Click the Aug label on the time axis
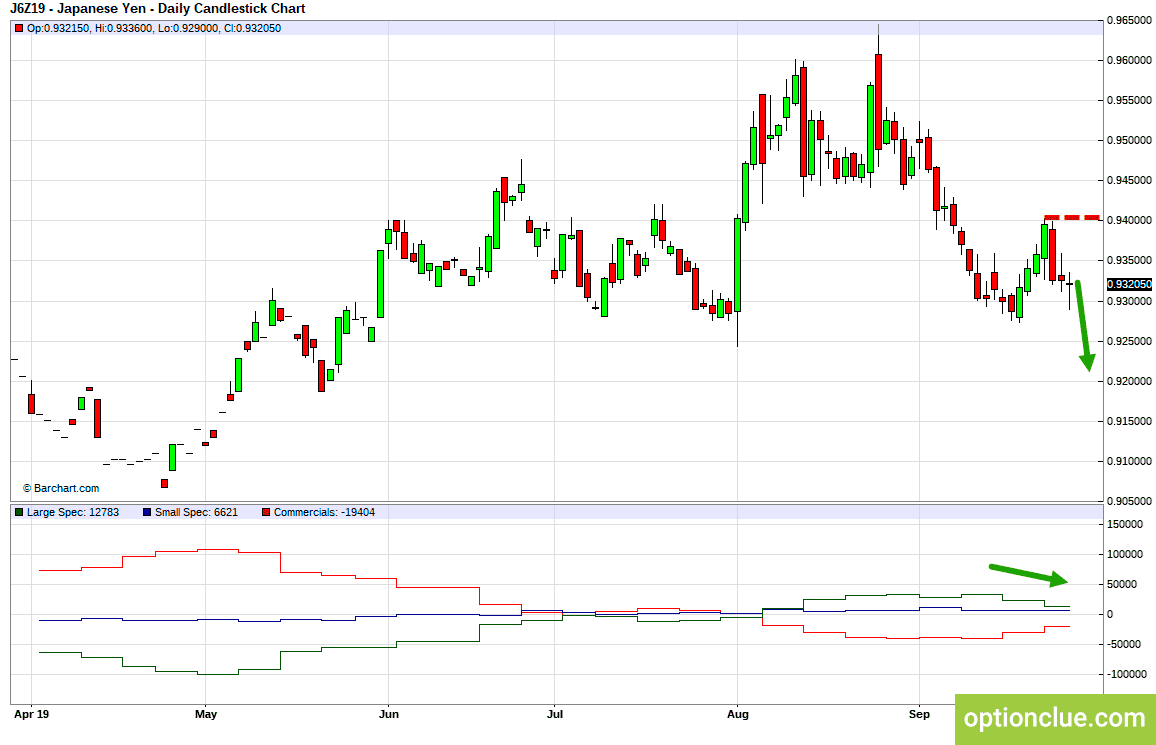 click(x=737, y=714)
